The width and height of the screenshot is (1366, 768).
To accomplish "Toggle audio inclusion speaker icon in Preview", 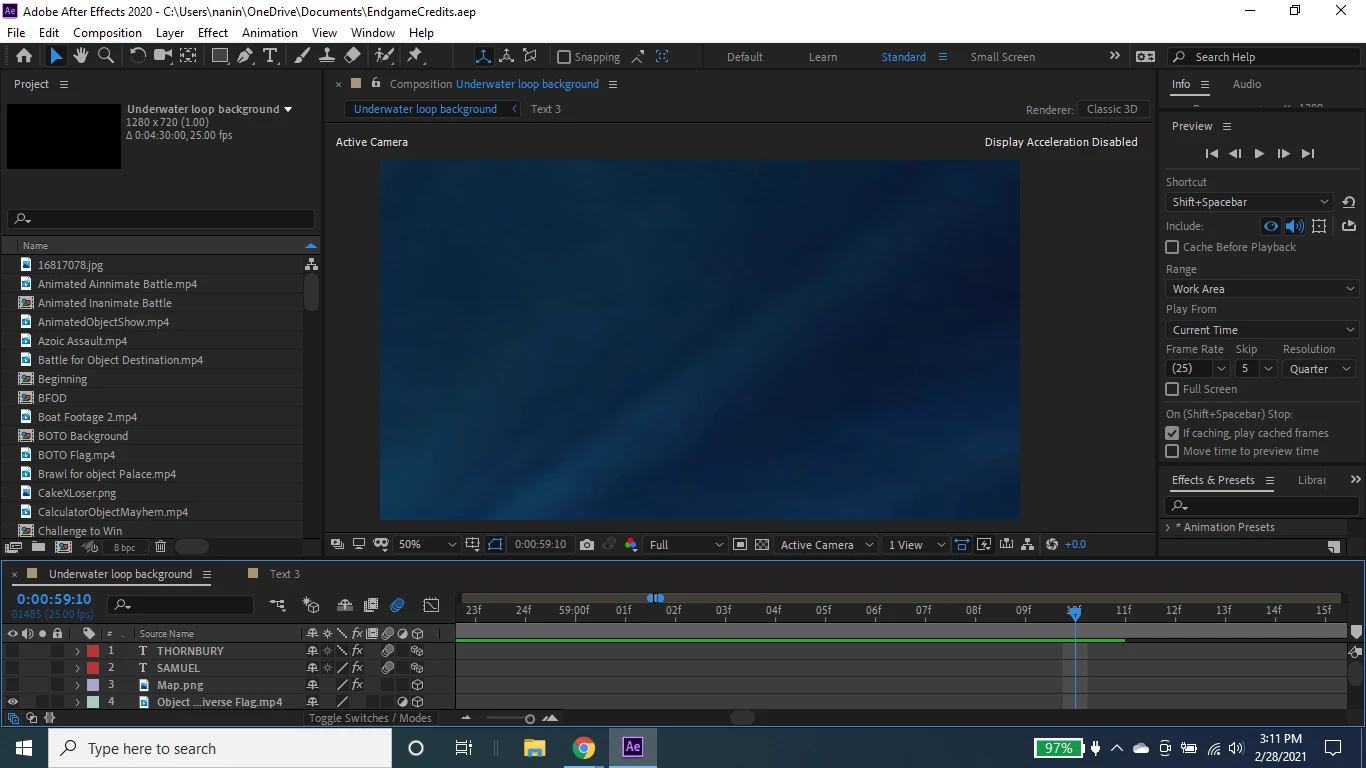I will (x=1294, y=226).
